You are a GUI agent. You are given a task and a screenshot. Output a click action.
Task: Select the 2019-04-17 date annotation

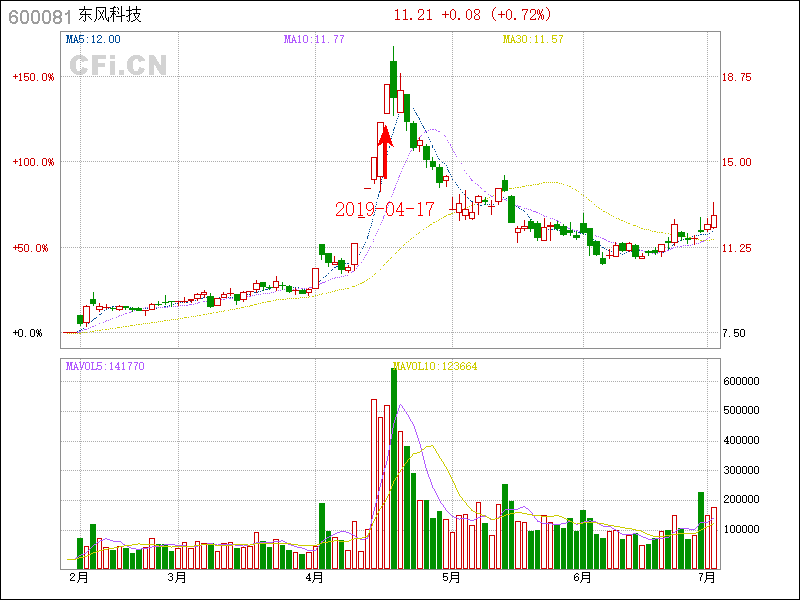point(385,209)
